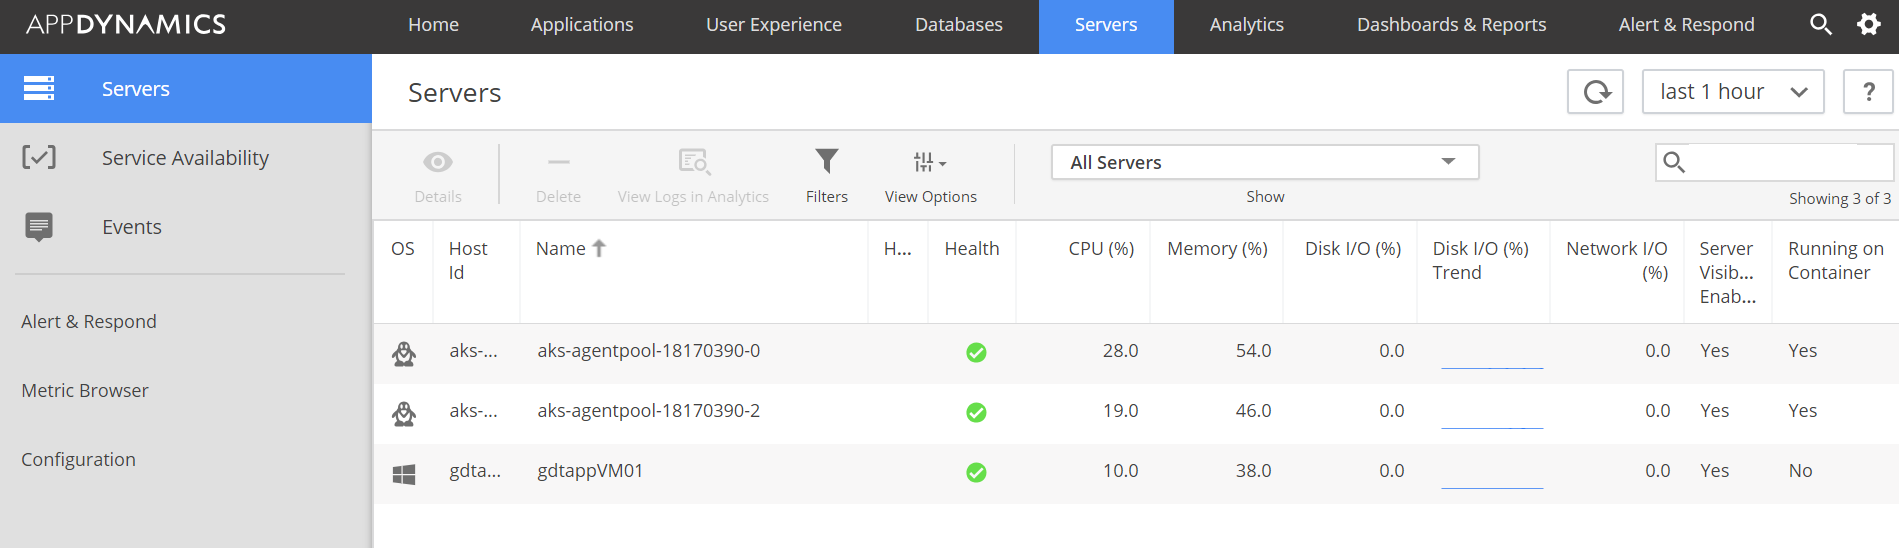Screen dimensions: 1899x548
Task: Select Servers in the sidebar
Action: [x=186, y=88]
